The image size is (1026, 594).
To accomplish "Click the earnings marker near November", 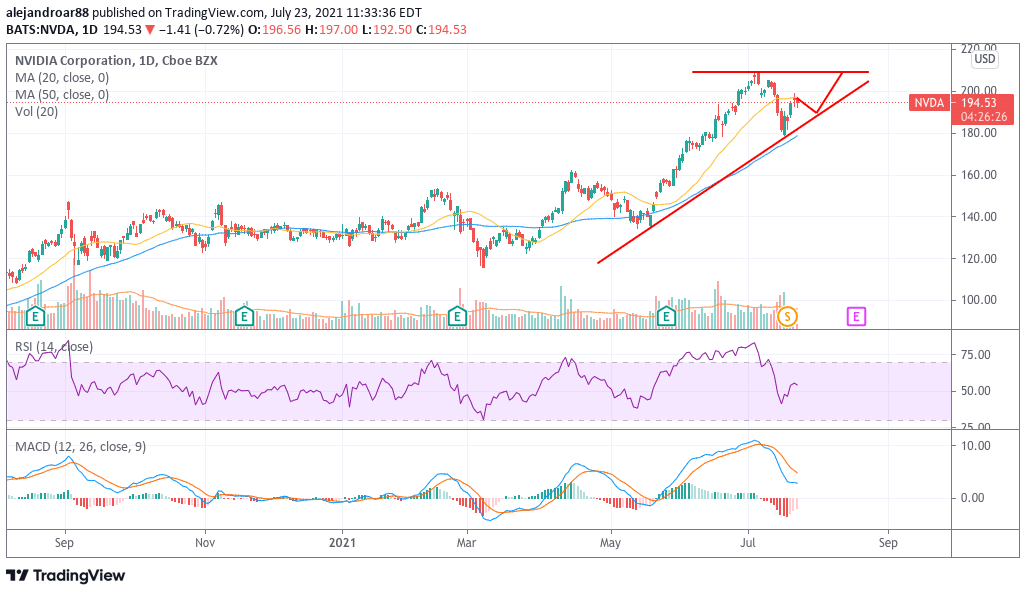I will pyautogui.click(x=244, y=317).
